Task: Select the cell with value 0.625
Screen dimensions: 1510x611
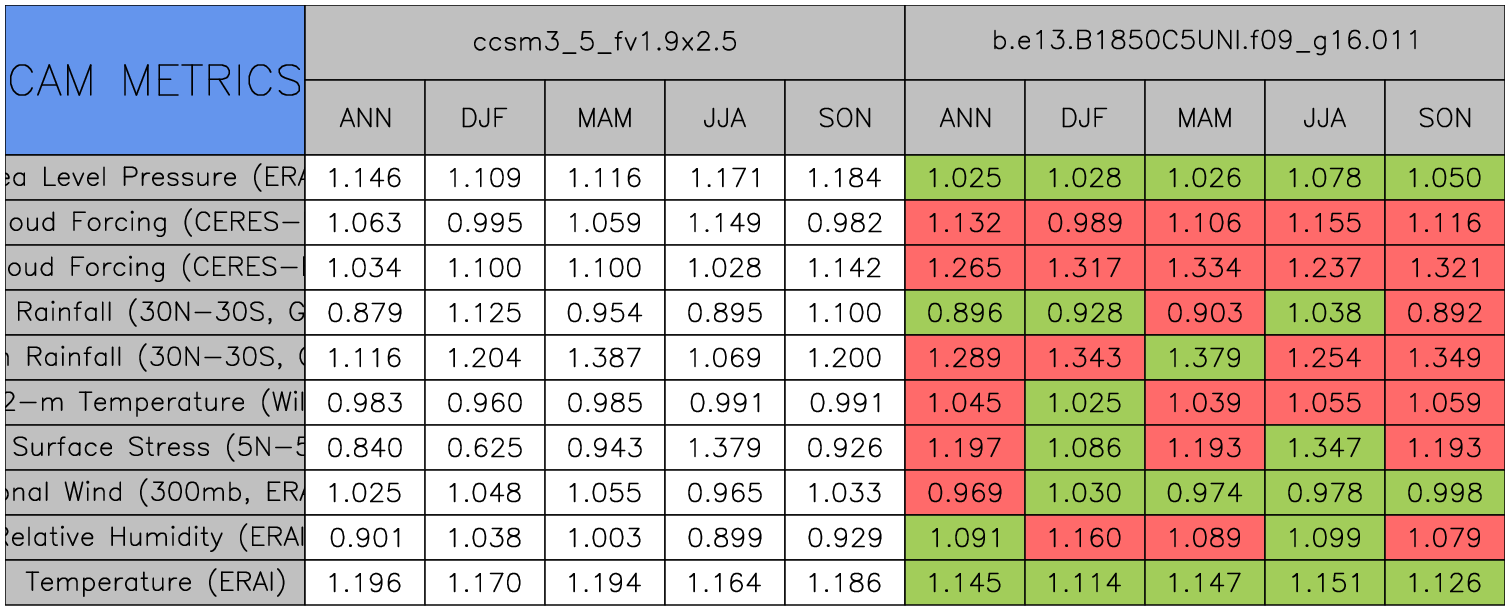Action: 485,447
